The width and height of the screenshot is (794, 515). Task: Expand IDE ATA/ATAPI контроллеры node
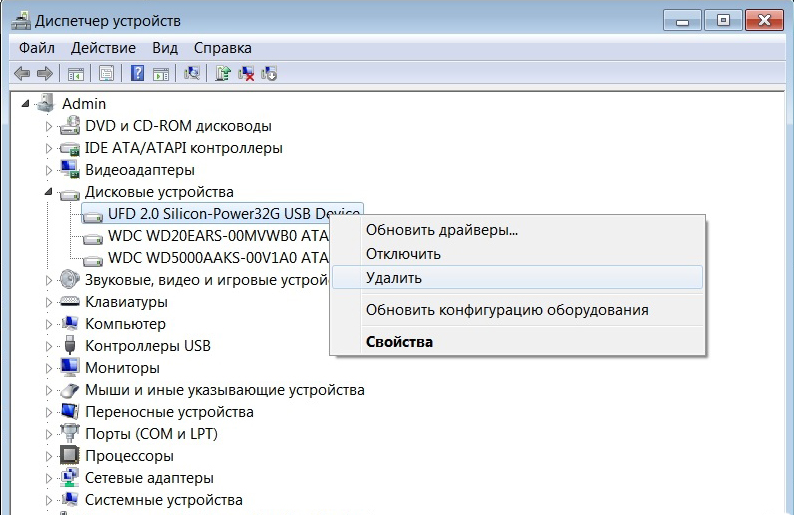click(49, 148)
